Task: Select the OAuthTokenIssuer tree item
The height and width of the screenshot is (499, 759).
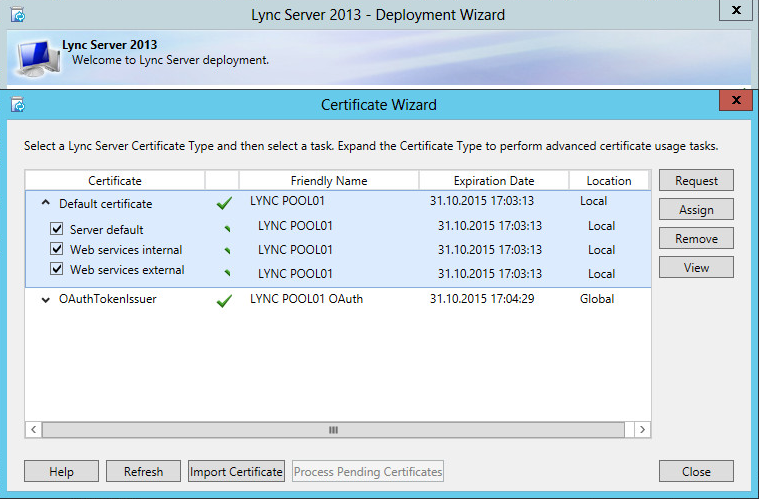Action: pyautogui.click(x=107, y=299)
